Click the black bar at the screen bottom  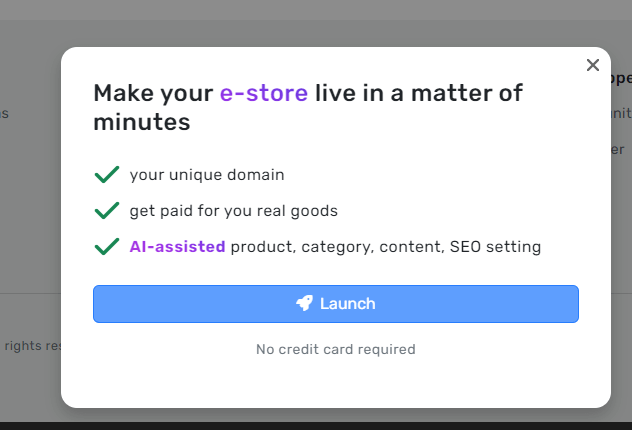point(316,426)
